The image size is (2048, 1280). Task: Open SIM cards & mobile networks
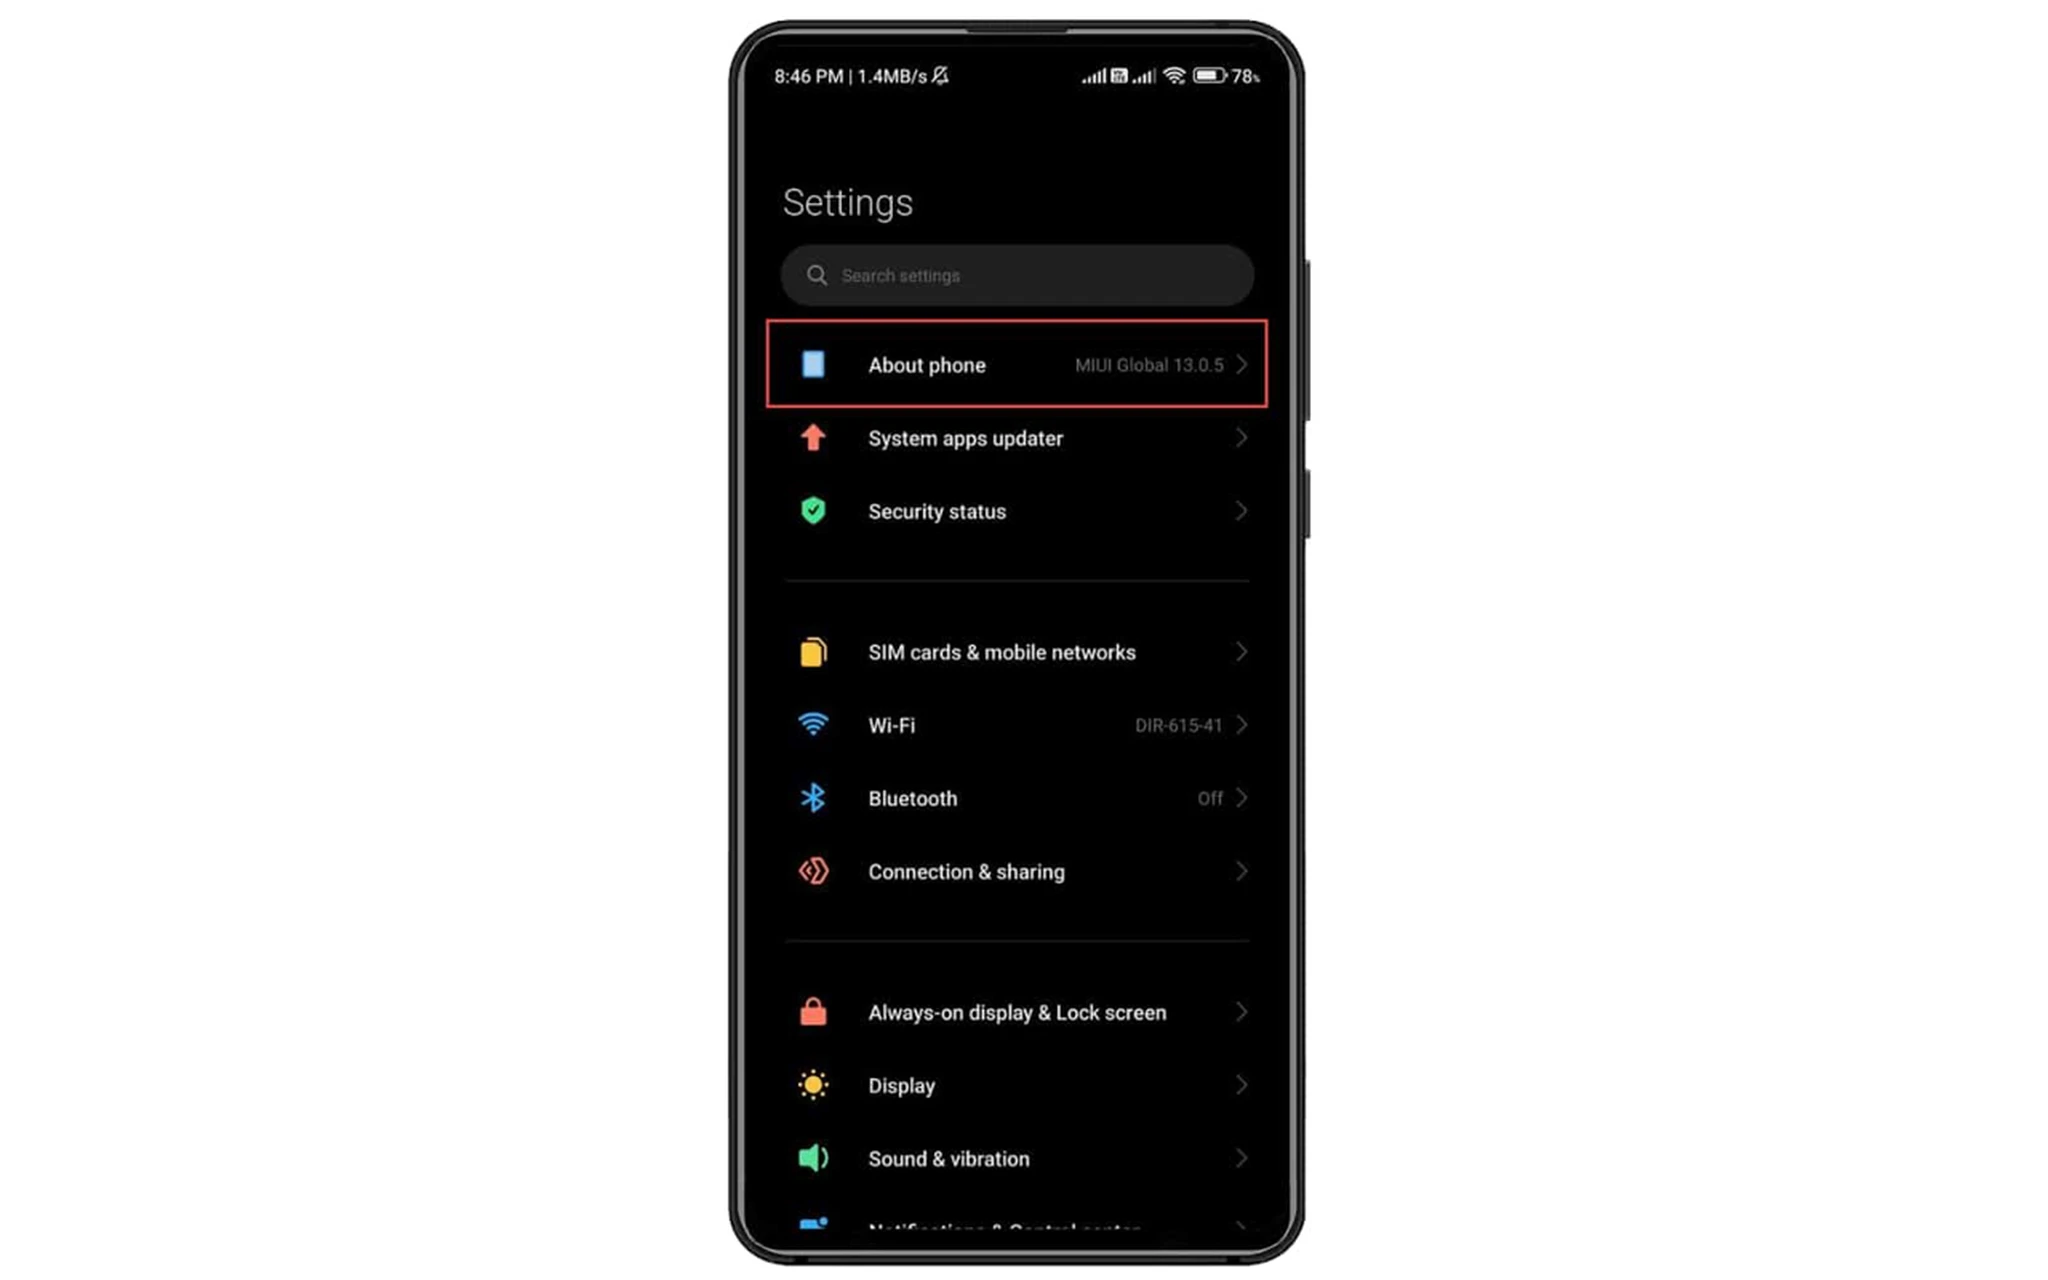point(1023,652)
